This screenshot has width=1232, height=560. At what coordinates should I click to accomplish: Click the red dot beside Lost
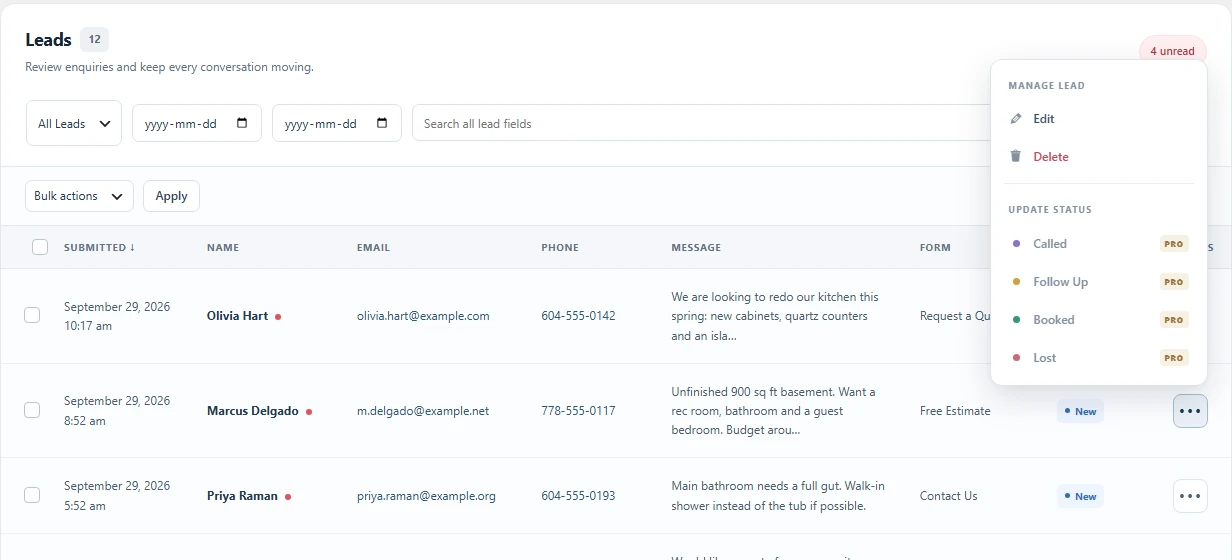[x=1017, y=358]
